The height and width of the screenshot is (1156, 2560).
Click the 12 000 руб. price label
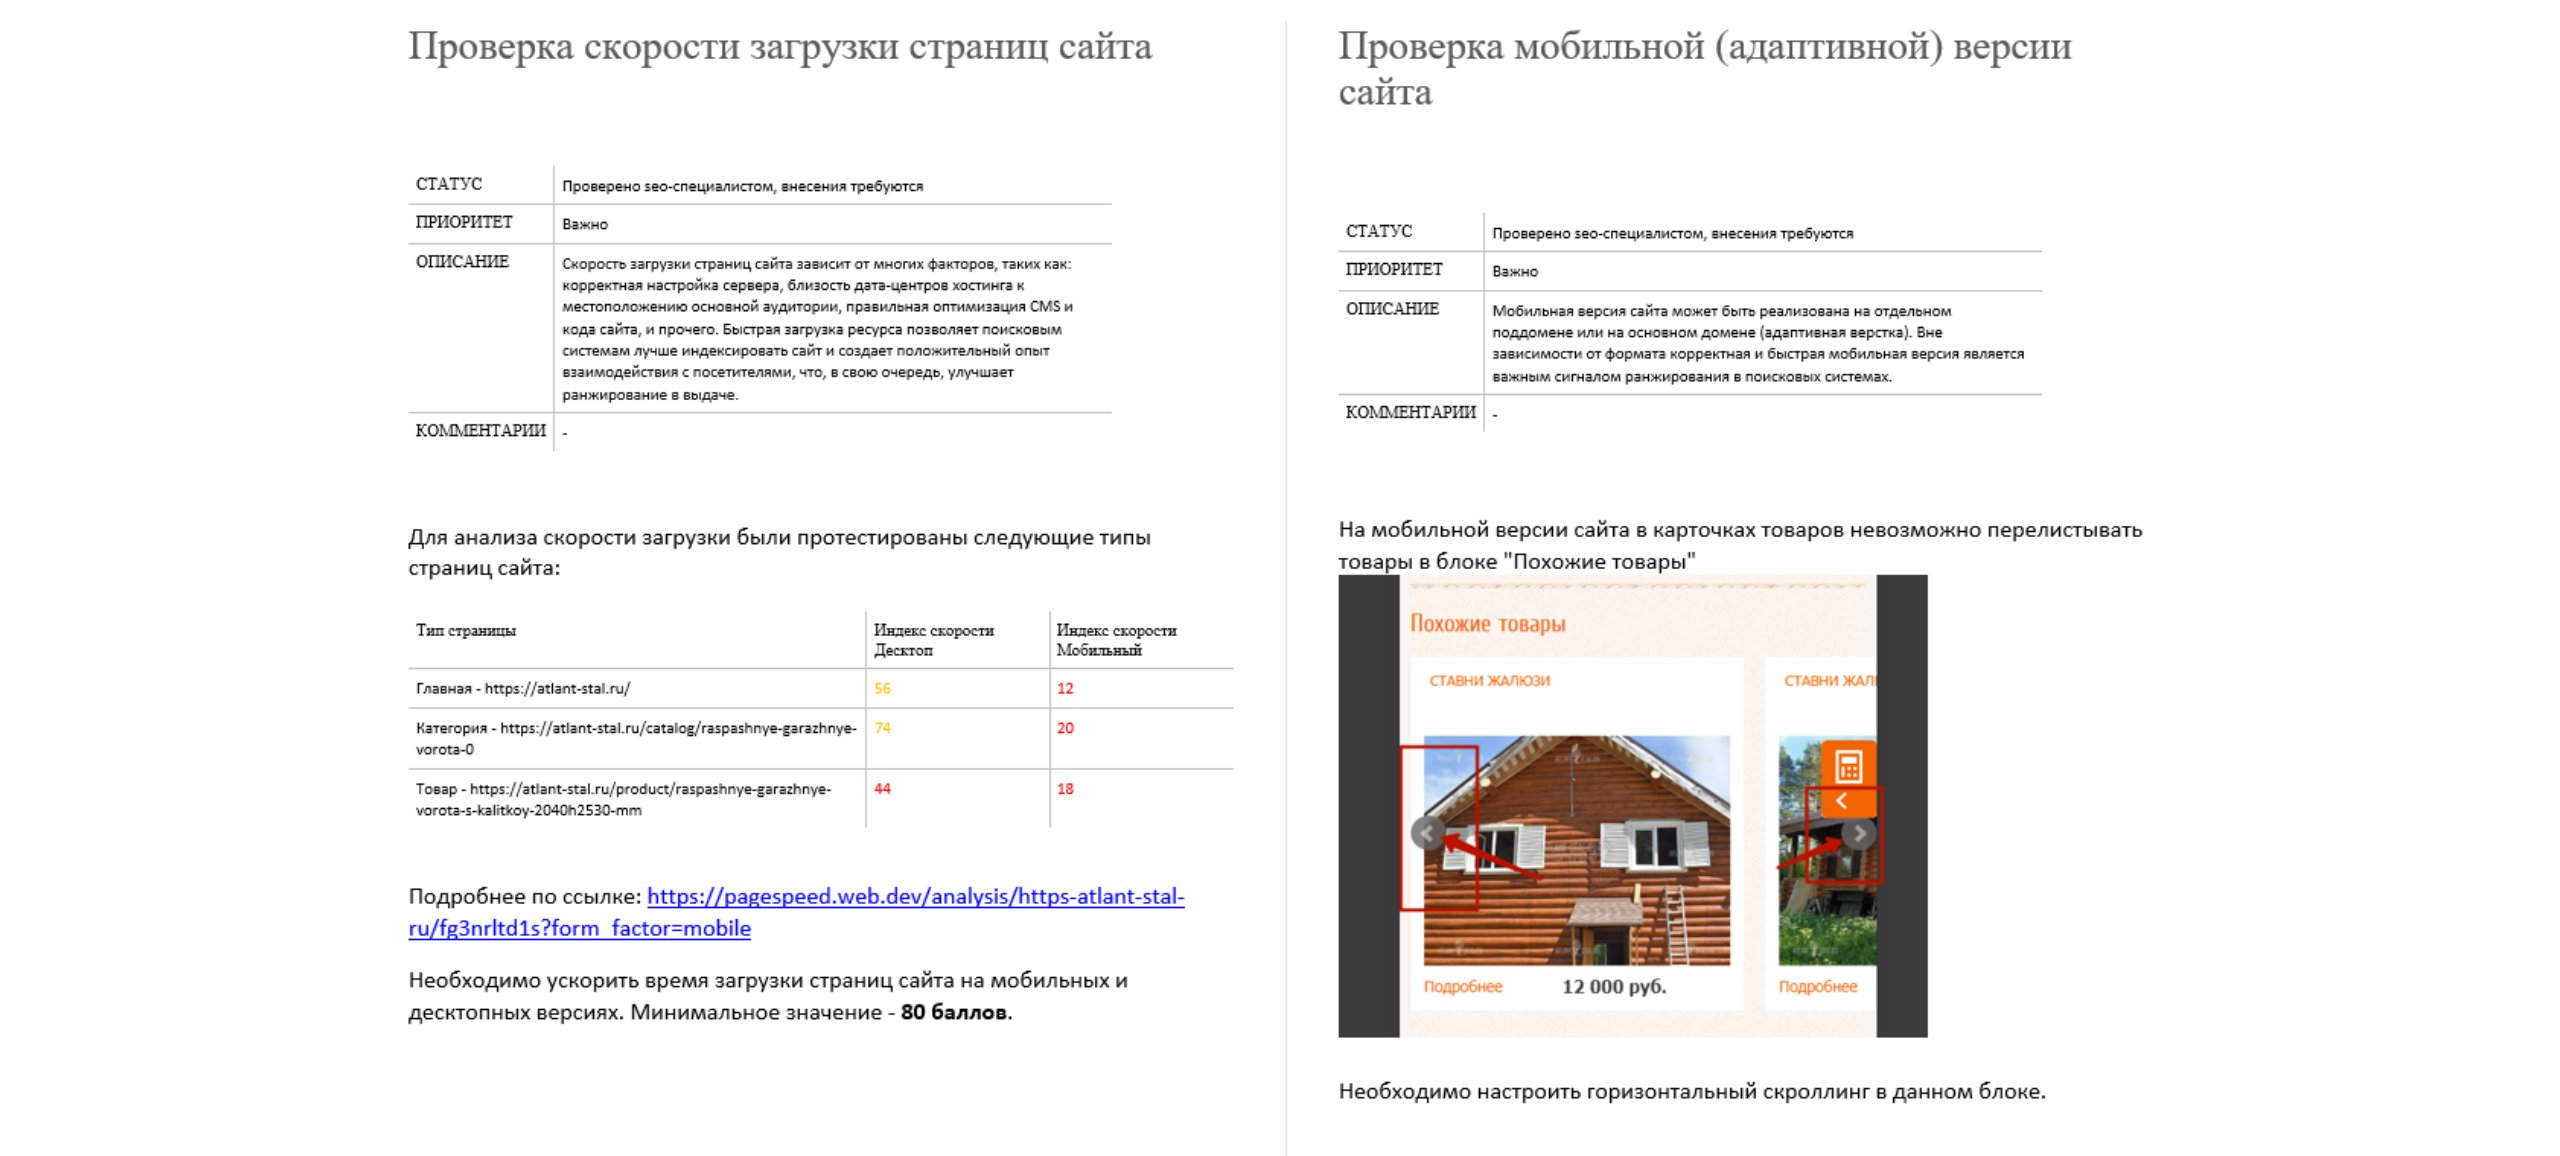[1613, 987]
